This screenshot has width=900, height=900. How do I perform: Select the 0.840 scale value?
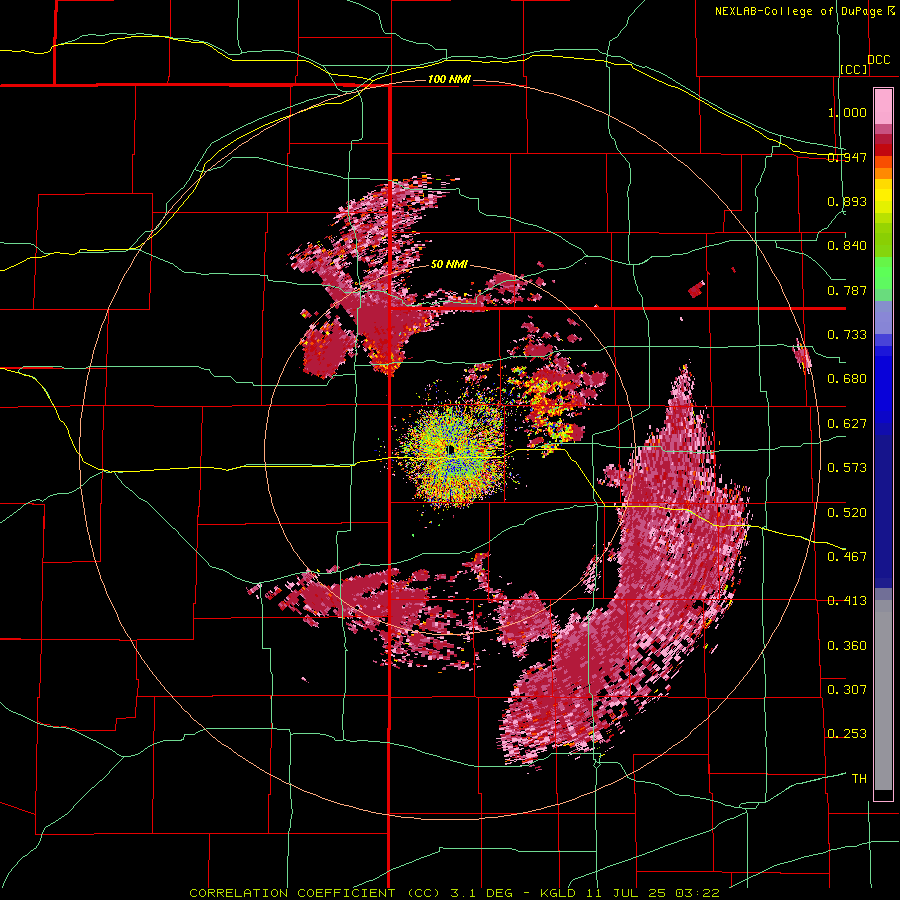click(847, 246)
